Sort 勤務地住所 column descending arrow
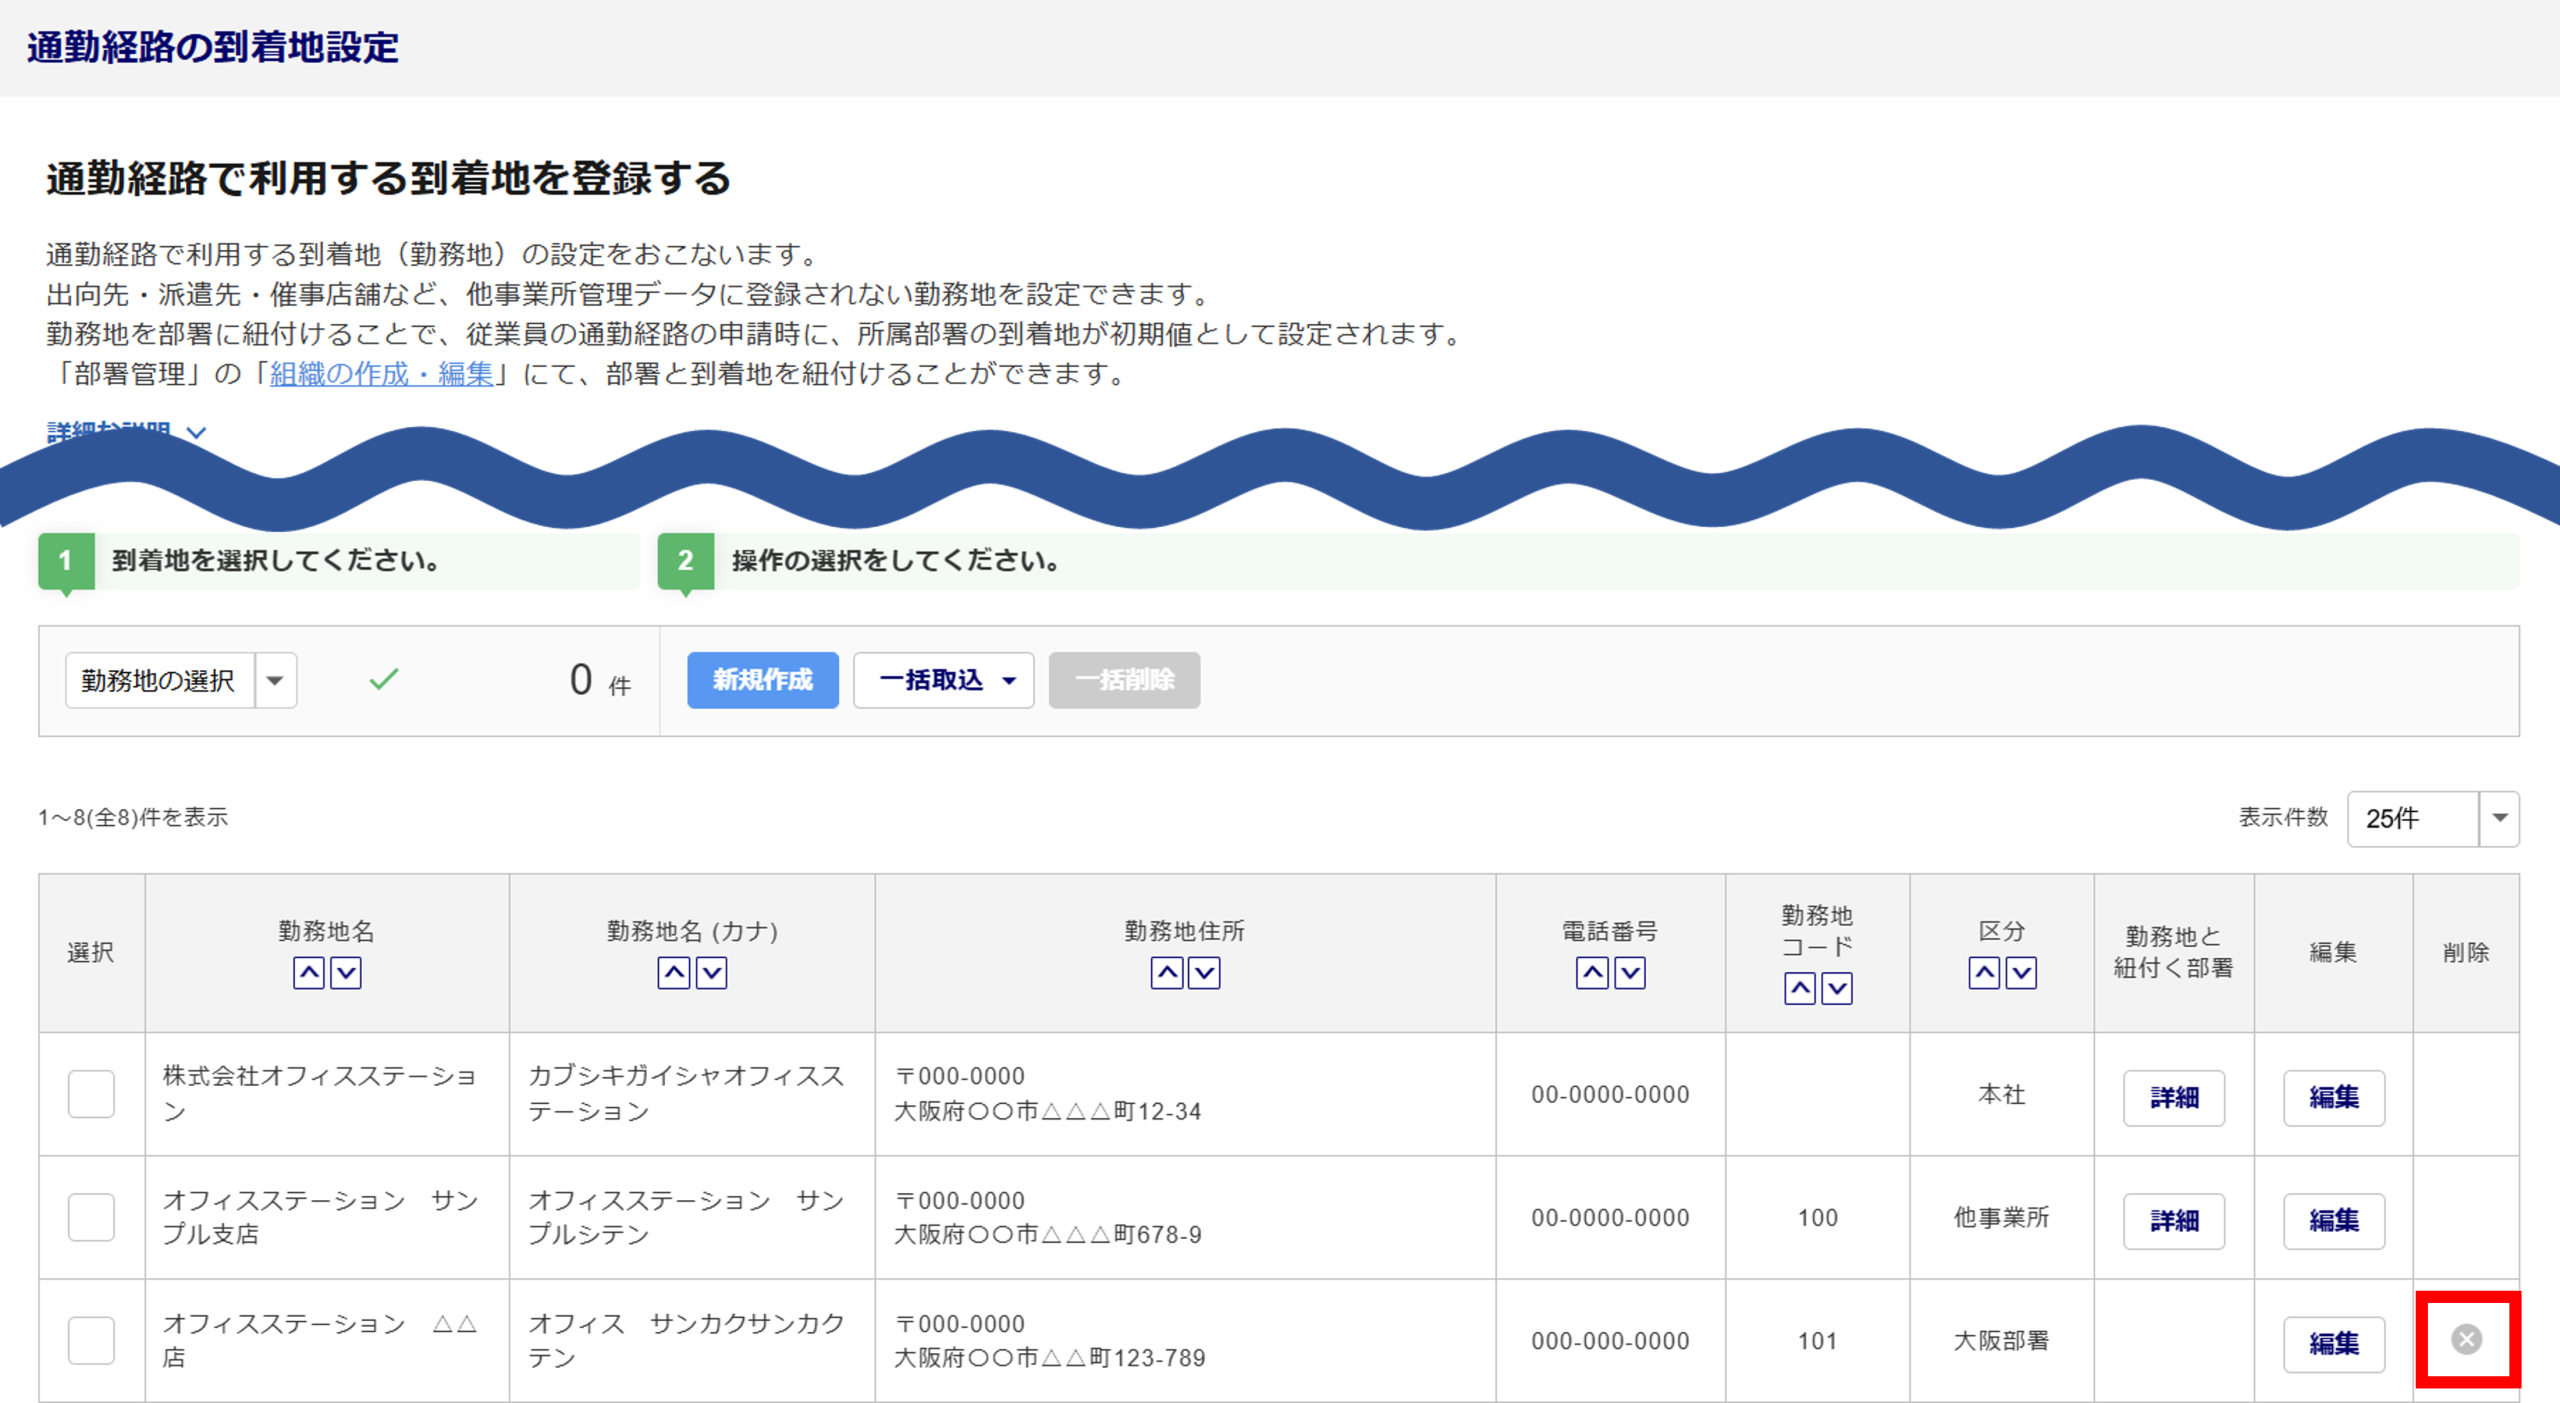Screen dimensions: 2560x1403 click(1203, 972)
